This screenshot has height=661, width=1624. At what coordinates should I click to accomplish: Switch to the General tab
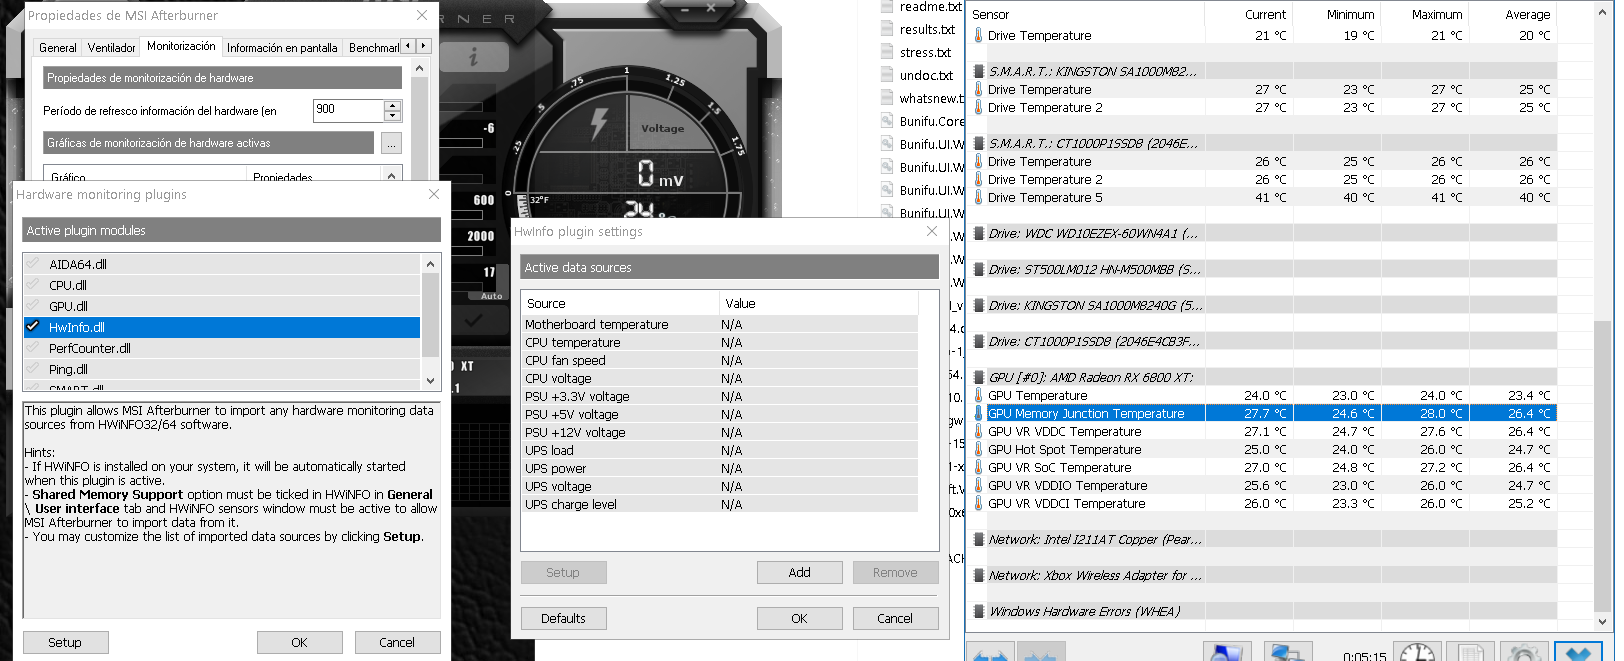[x=58, y=47]
